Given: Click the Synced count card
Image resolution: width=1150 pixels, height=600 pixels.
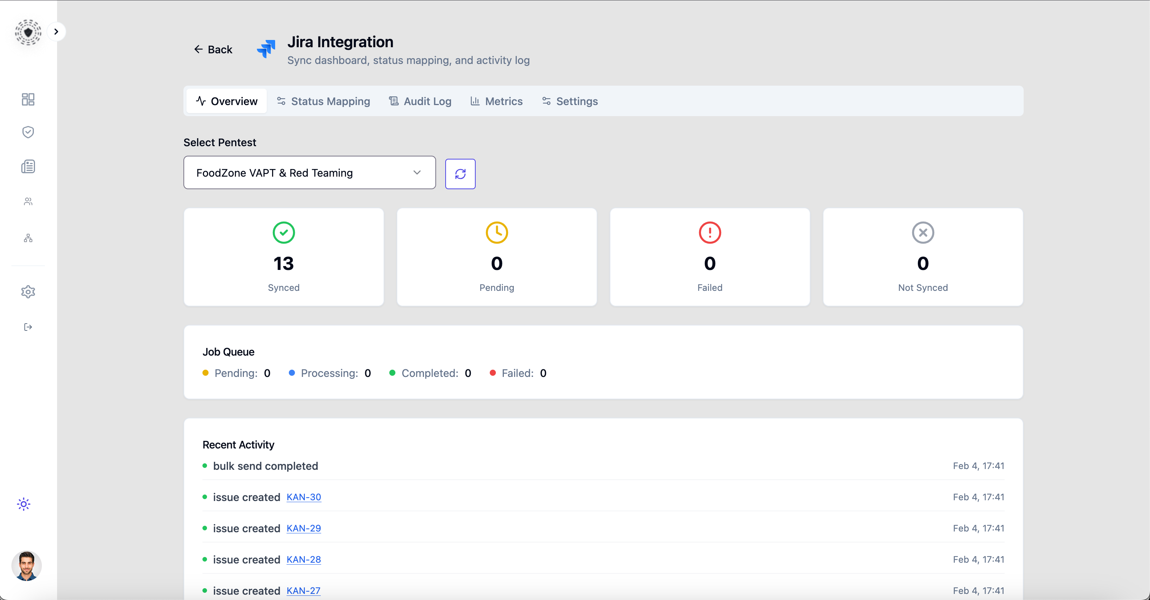Looking at the screenshot, I should [x=284, y=257].
